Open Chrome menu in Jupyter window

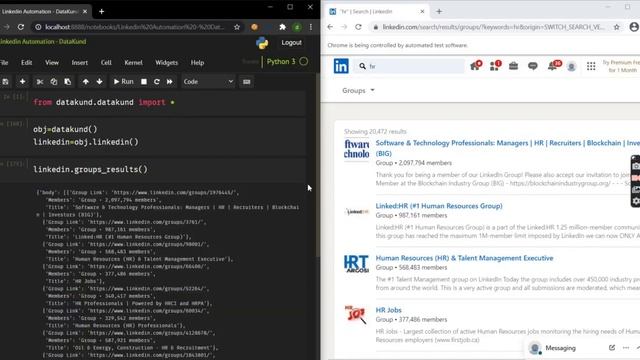[x=311, y=27]
